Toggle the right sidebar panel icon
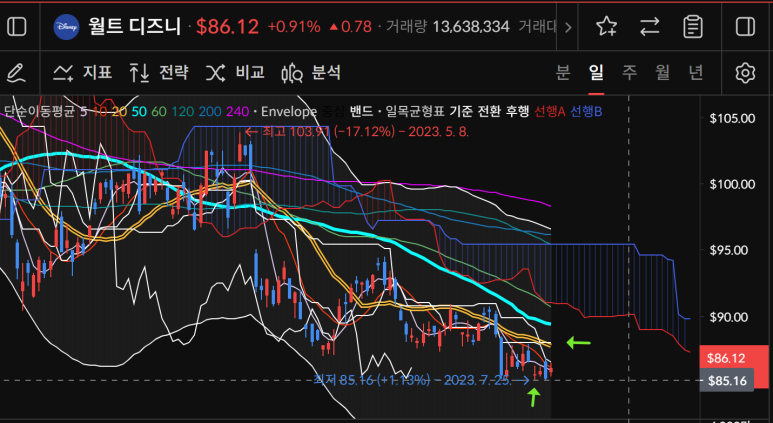773x423 pixels. (745, 27)
